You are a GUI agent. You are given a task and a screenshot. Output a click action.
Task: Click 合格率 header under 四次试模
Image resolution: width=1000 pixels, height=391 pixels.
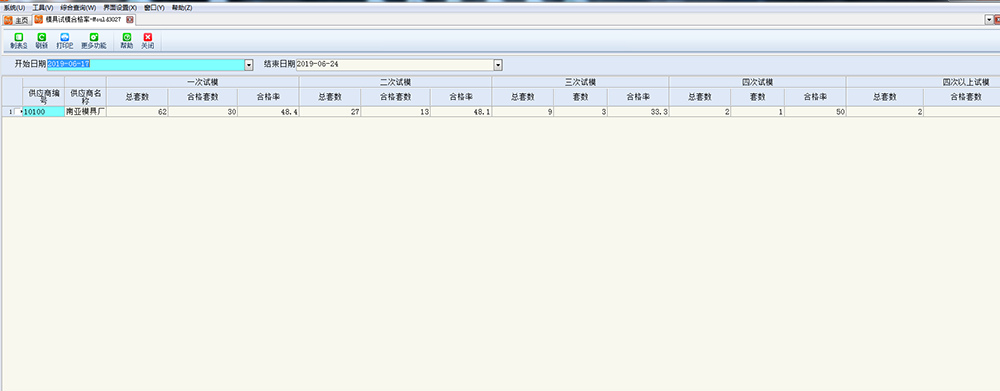click(x=816, y=97)
